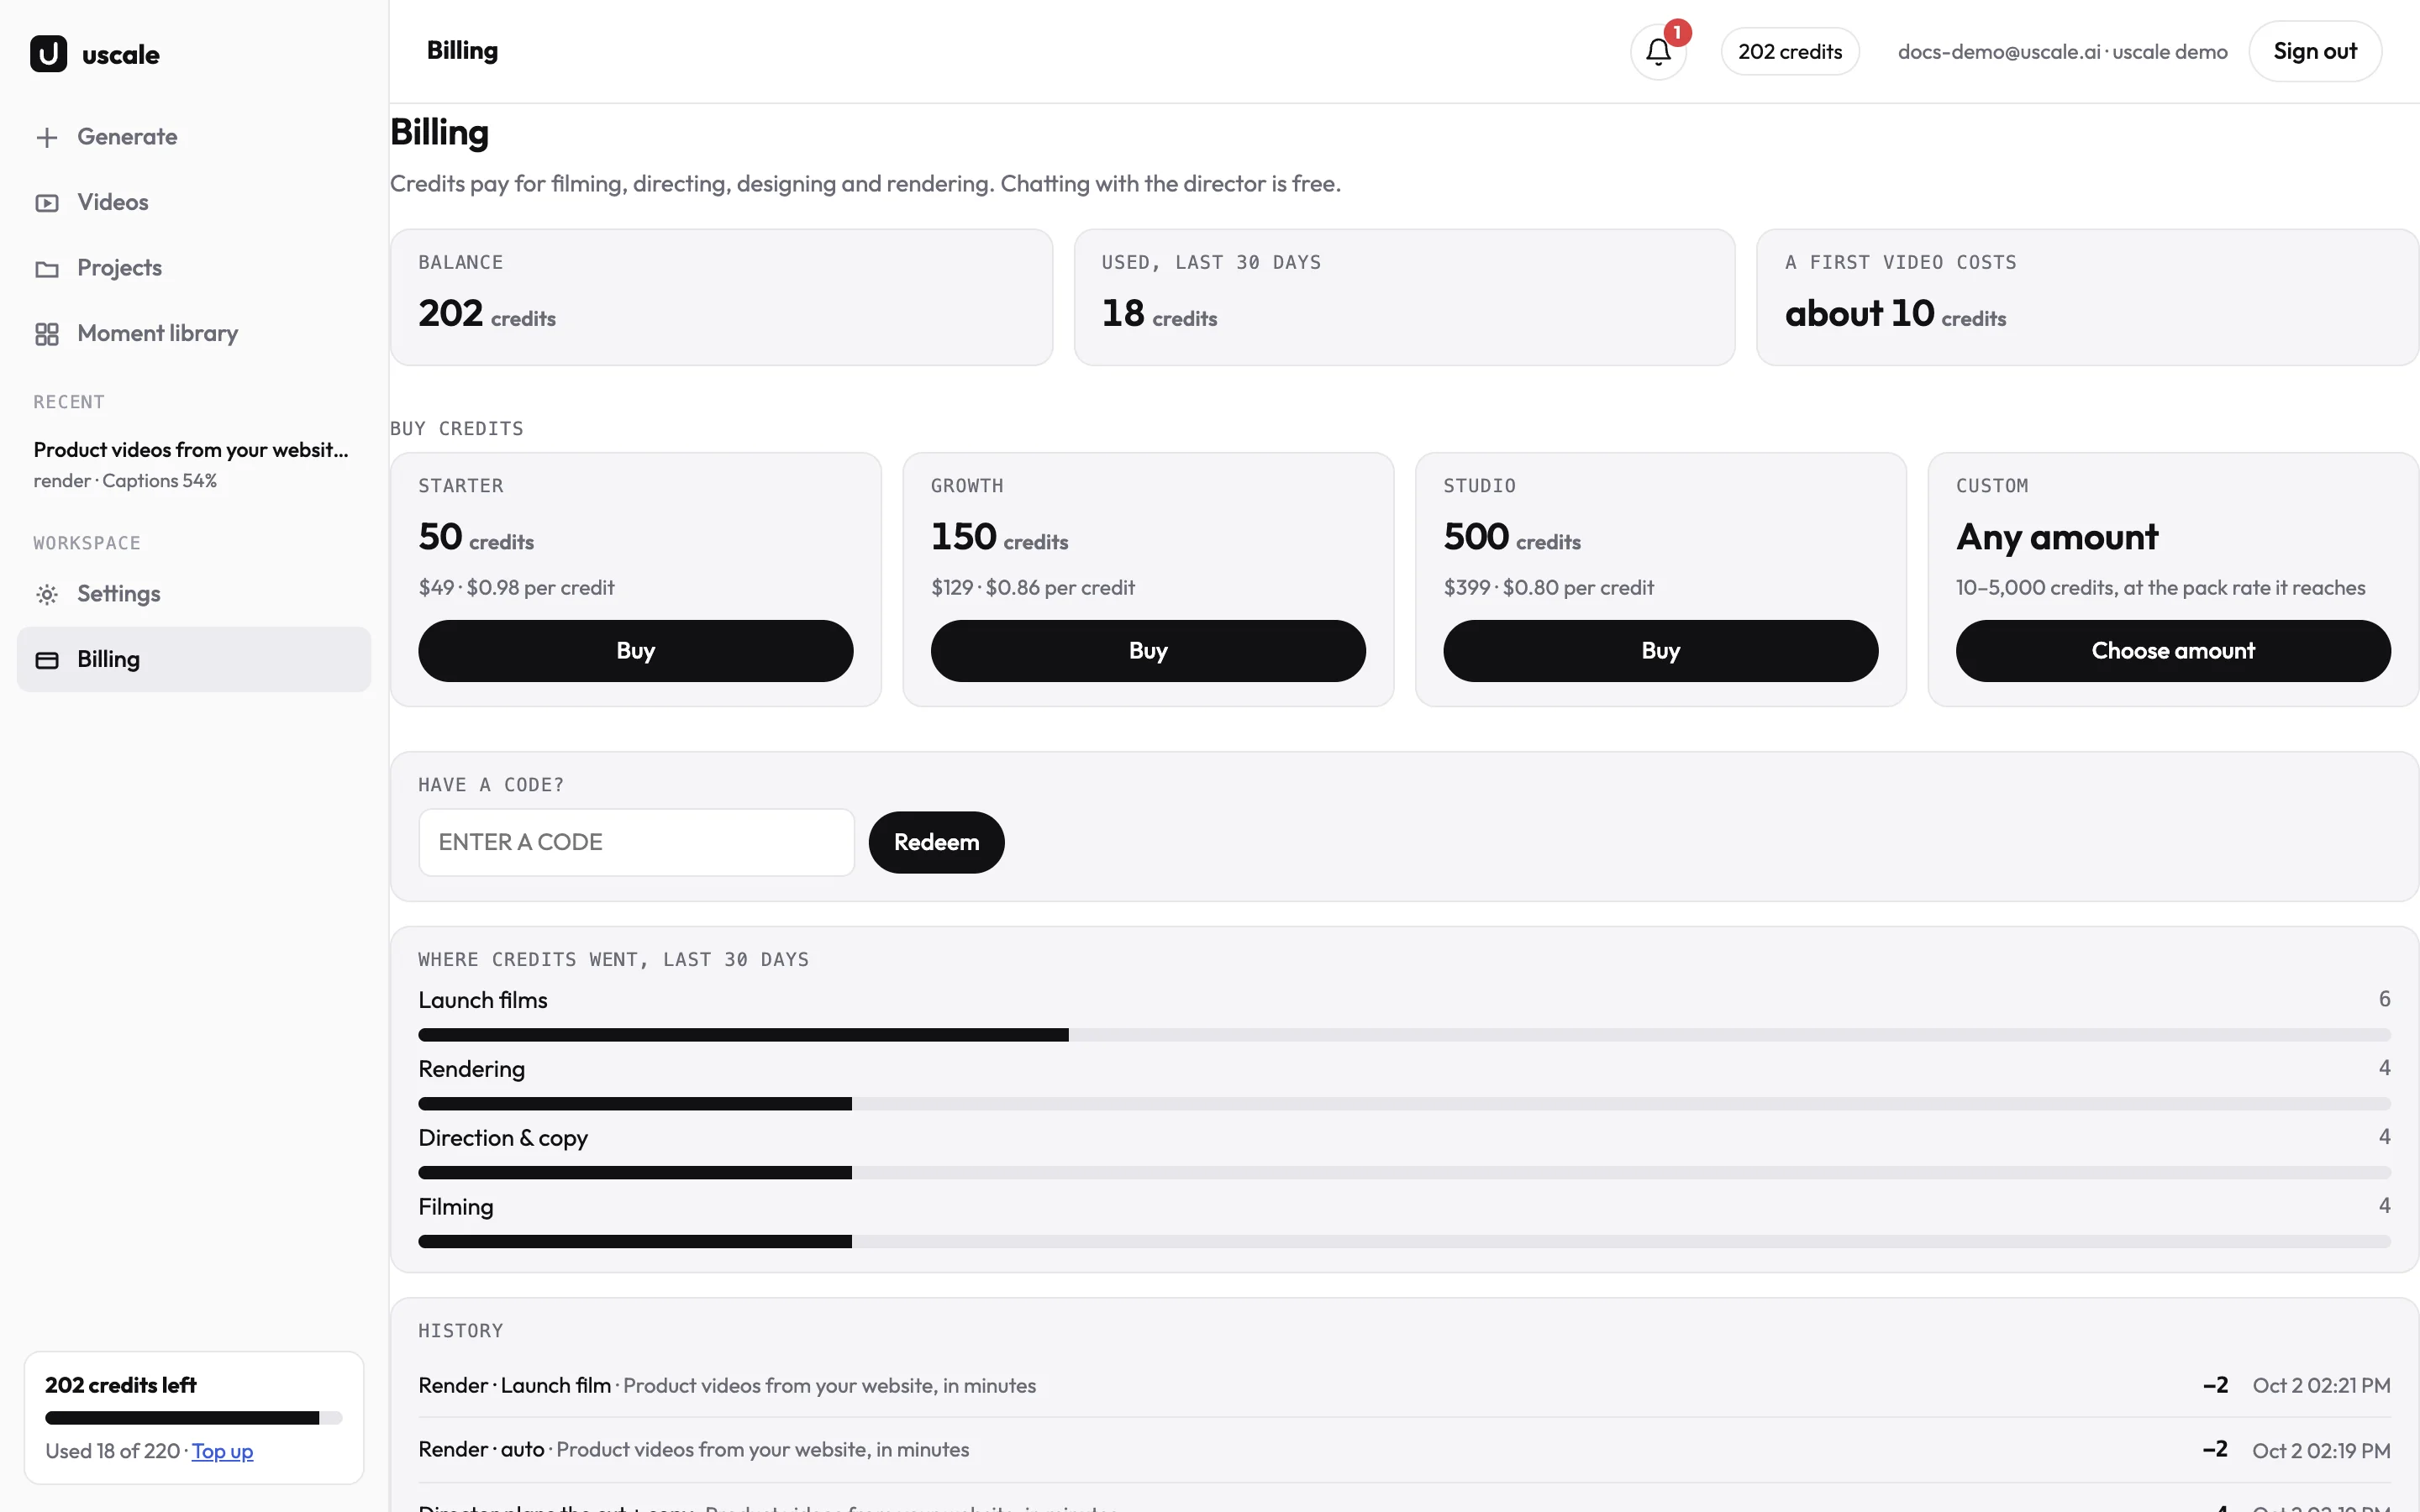Click the Direction & copy usage bar

click(1404, 1173)
